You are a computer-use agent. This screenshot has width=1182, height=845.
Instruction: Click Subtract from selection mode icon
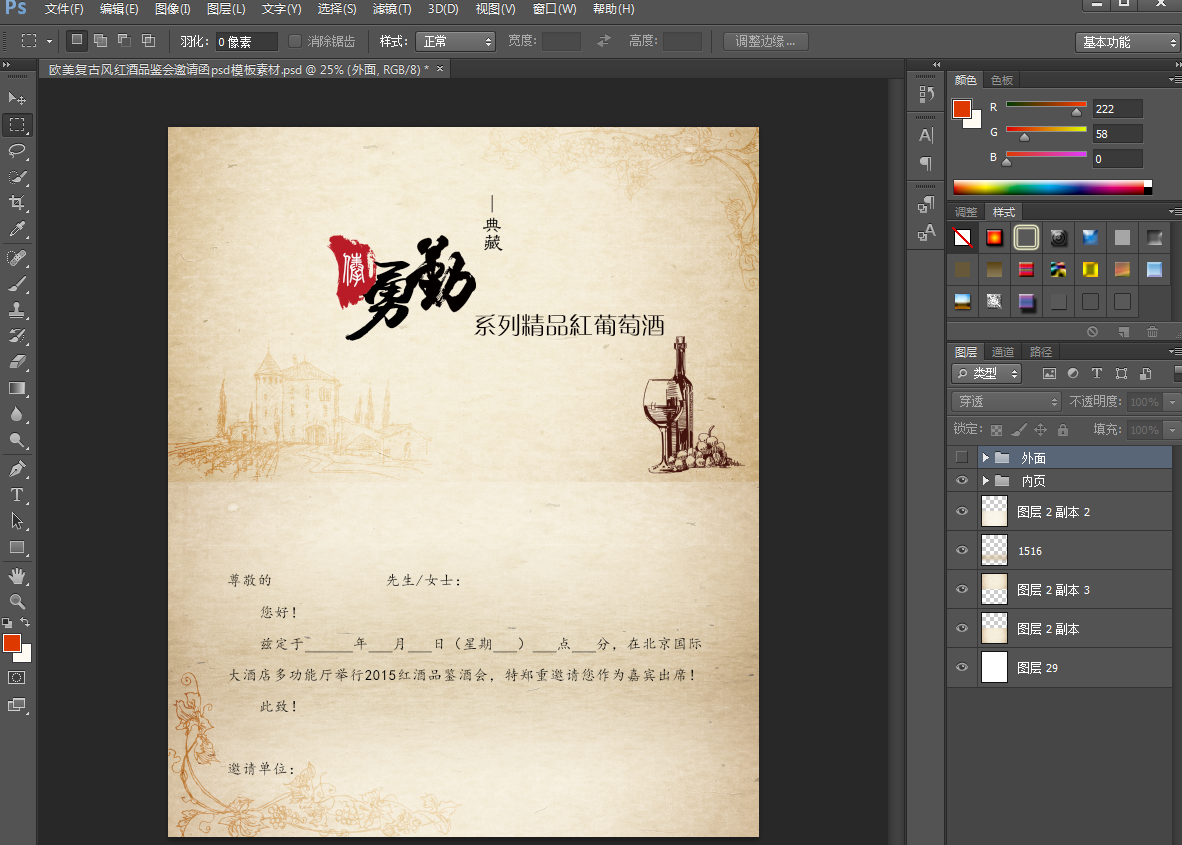point(124,41)
